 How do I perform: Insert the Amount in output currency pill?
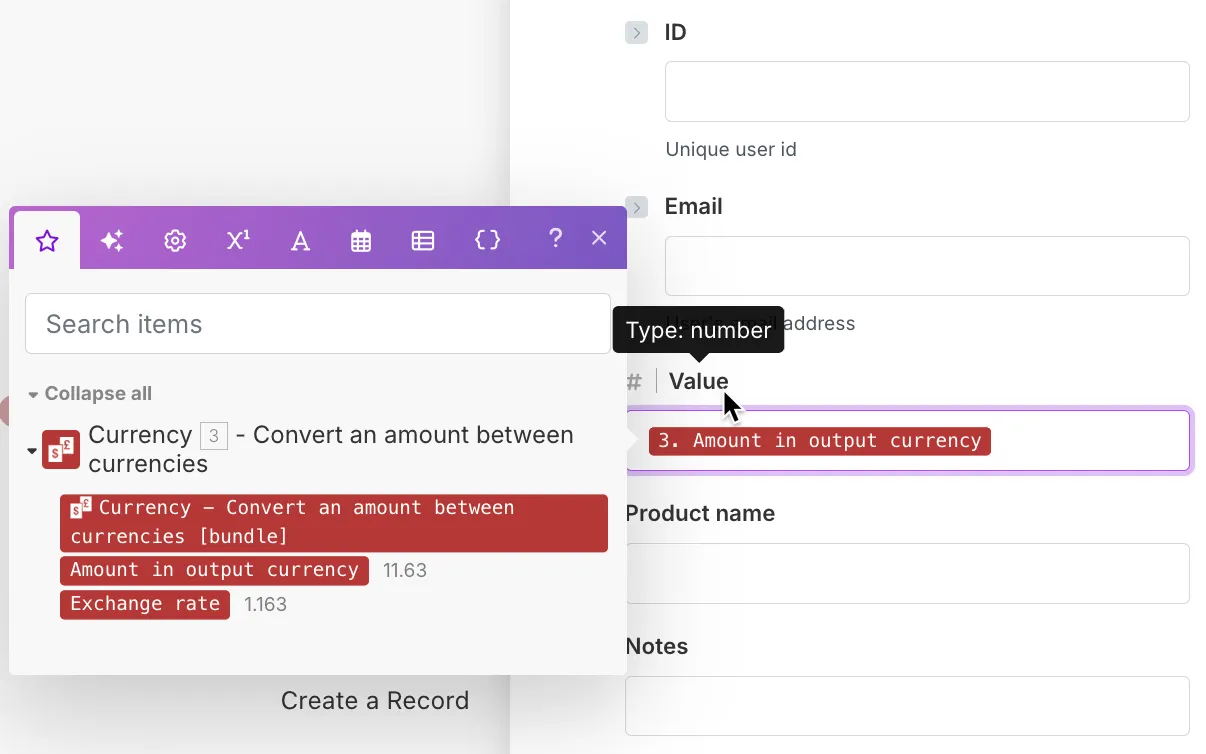tap(214, 570)
